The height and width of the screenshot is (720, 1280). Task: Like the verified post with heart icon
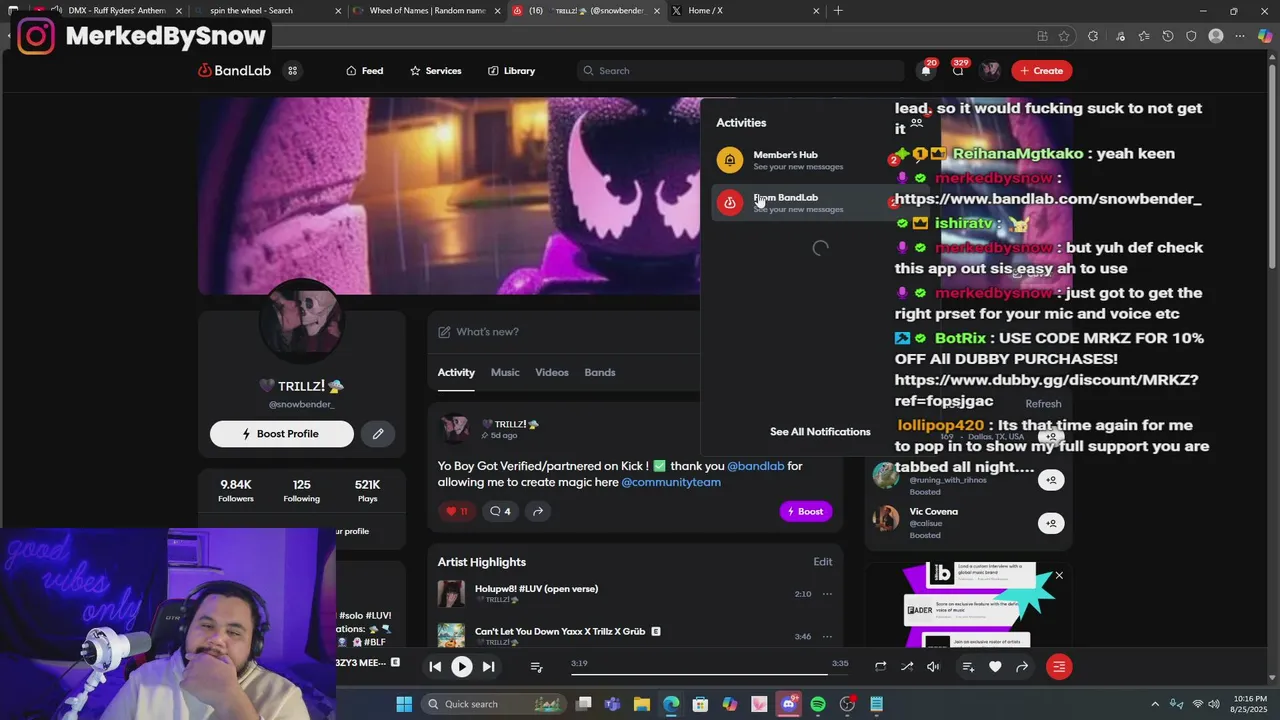pyautogui.click(x=456, y=511)
